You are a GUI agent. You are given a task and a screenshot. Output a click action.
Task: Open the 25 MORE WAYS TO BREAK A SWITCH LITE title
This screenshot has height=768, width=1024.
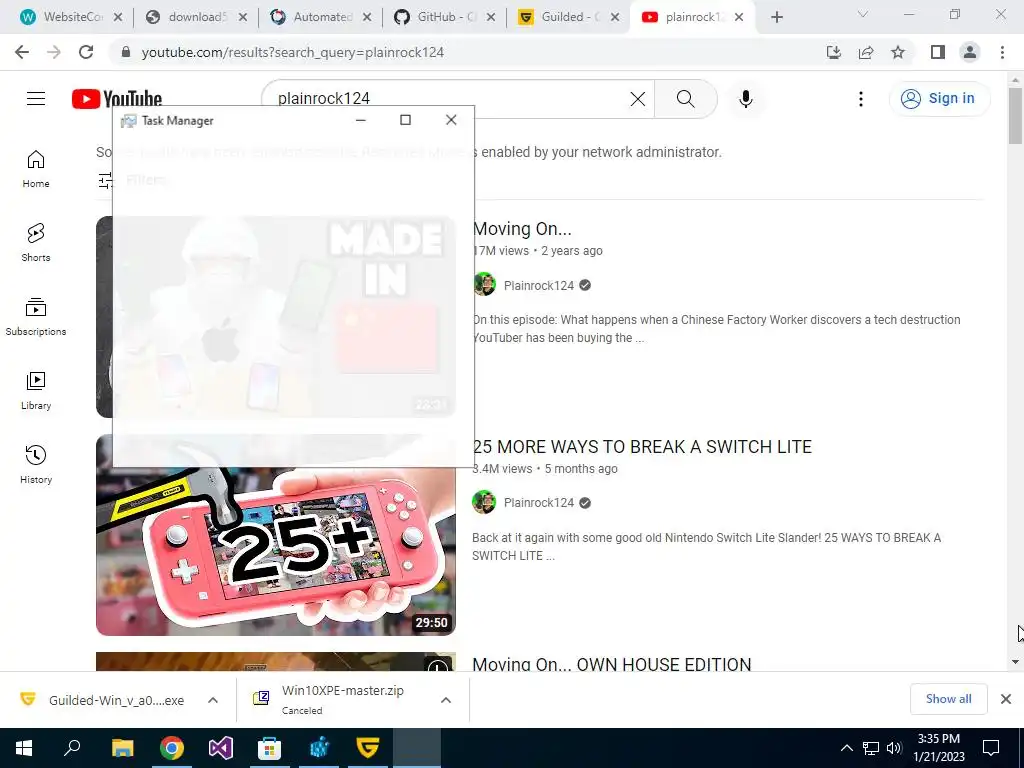point(642,447)
